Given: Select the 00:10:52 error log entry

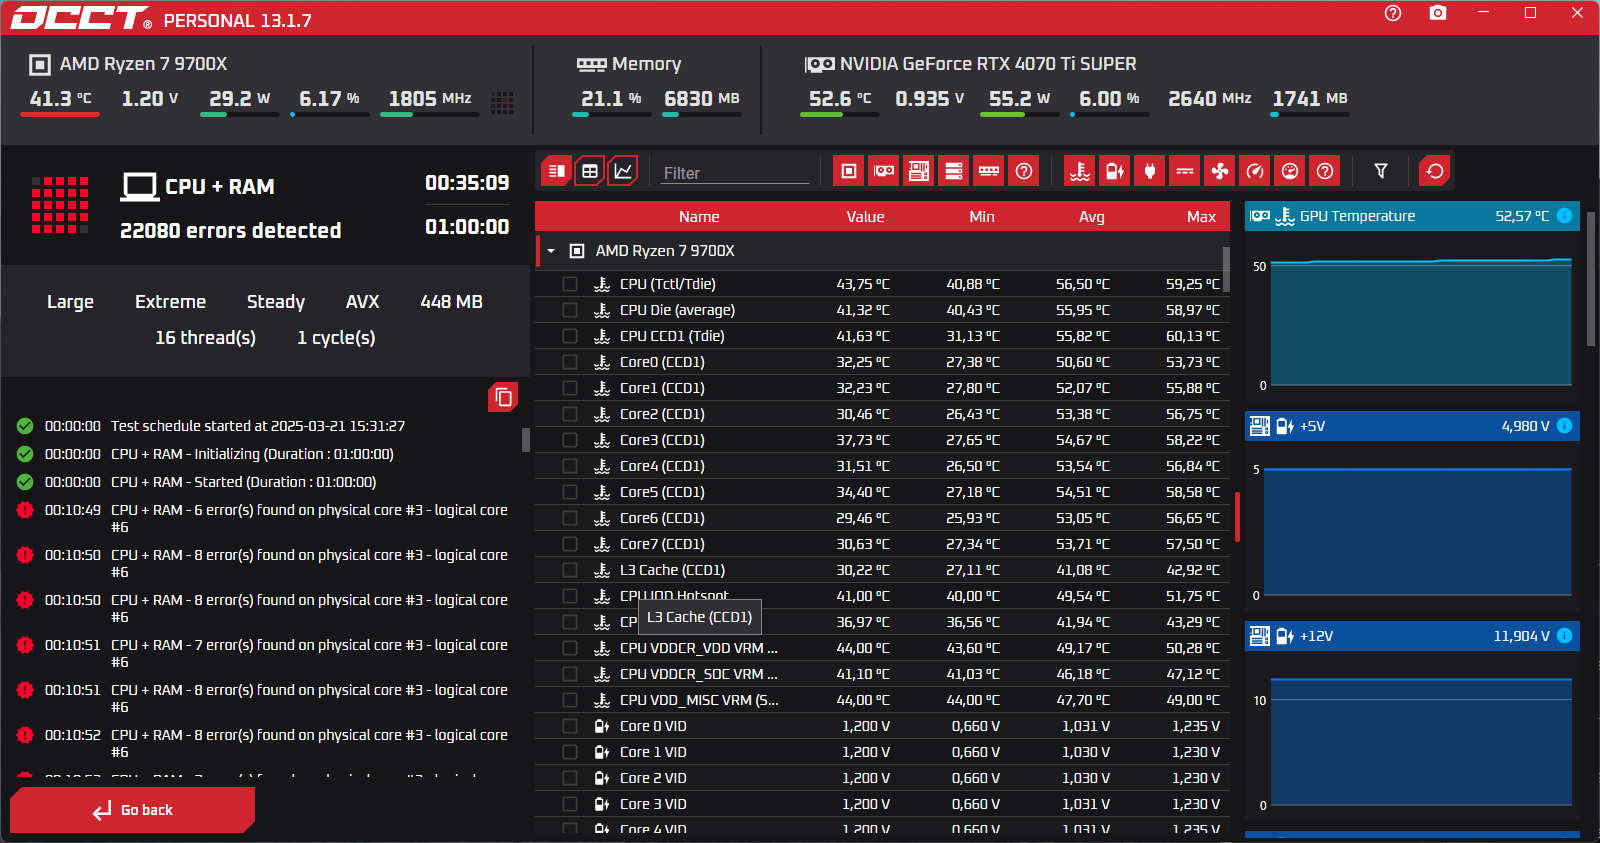Looking at the screenshot, I should tap(263, 743).
